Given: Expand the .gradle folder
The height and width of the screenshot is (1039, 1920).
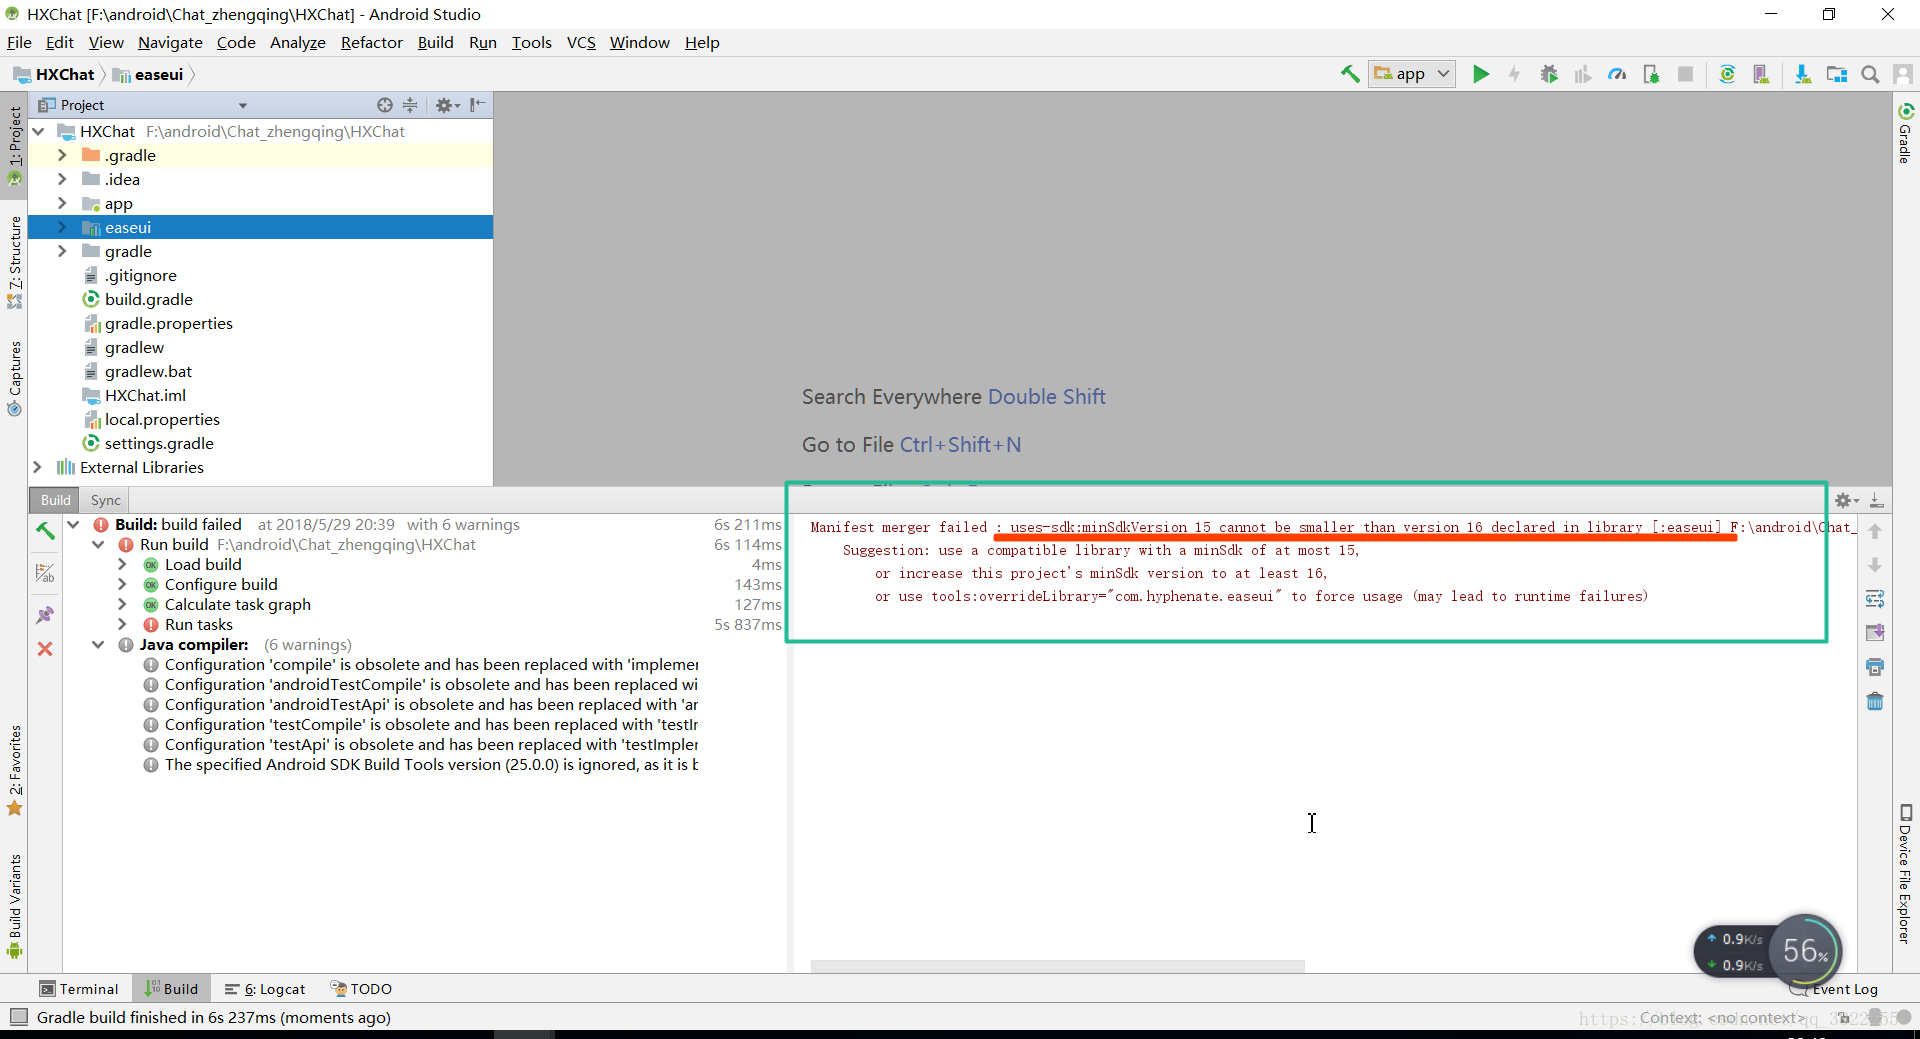Looking at the screenshot, I should click(x=62, y=155).
